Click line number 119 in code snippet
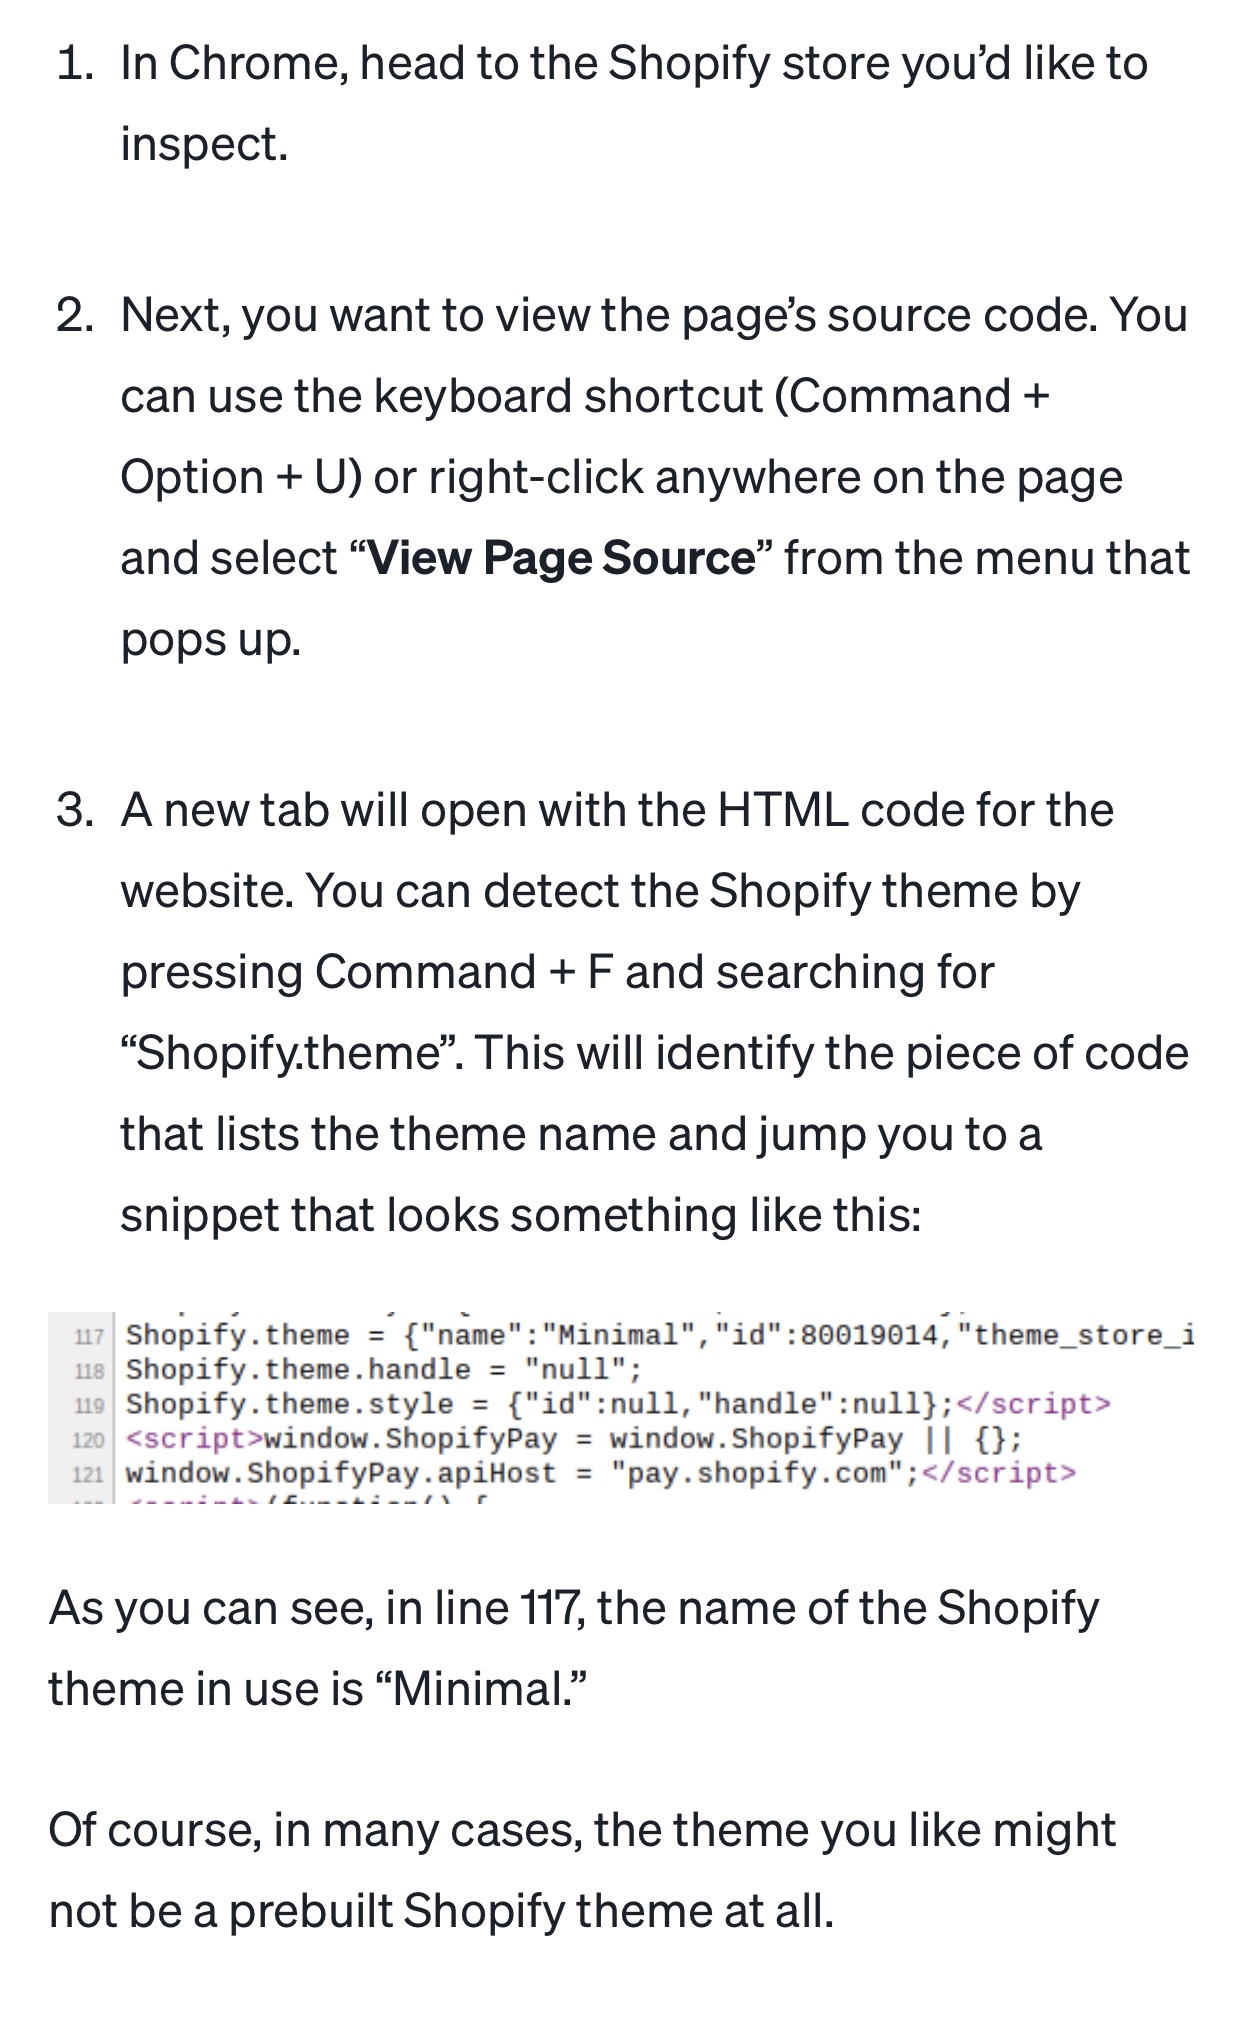 (x=89, y=1406)
